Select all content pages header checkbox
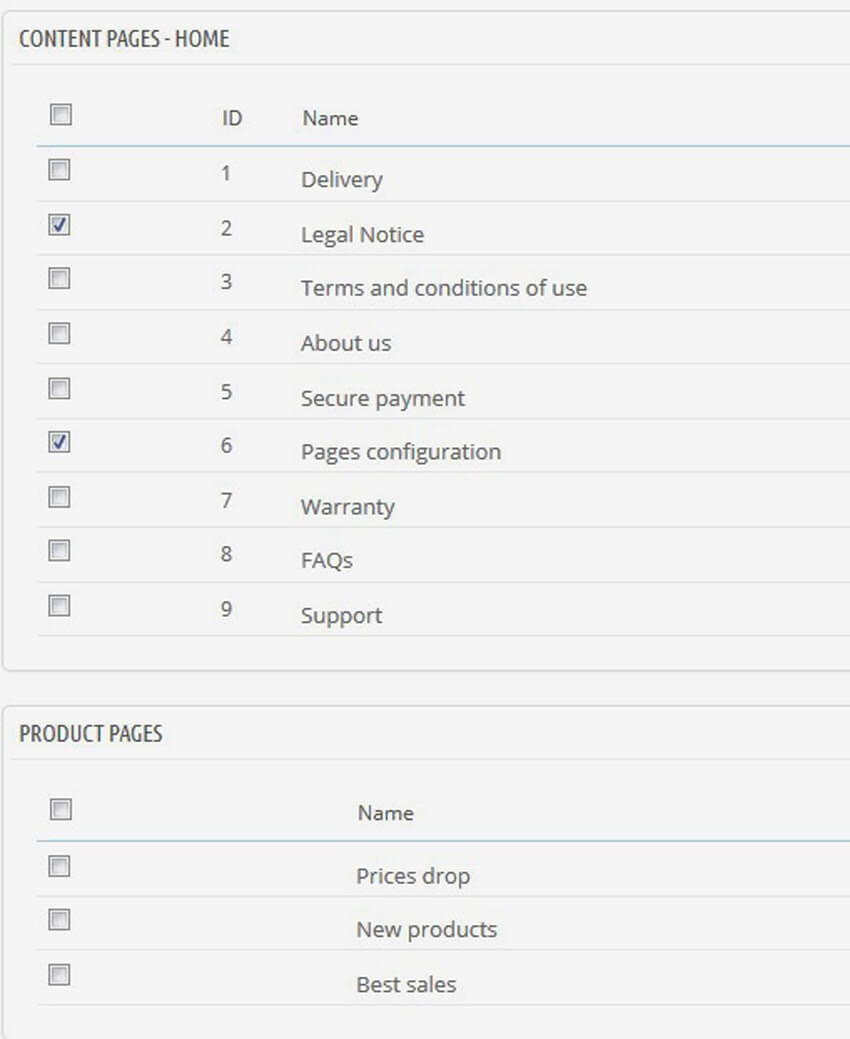 (x=61, y=115)
